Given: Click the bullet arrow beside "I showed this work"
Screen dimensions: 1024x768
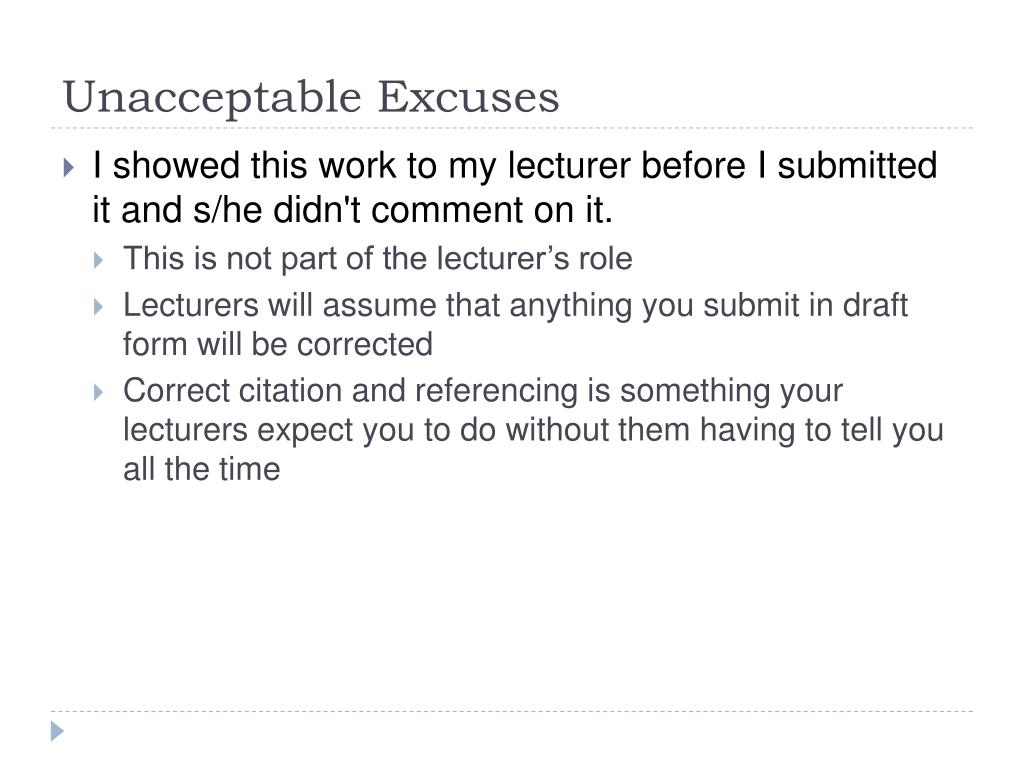Looking at the screenshot, I should [x=69, y=167].
